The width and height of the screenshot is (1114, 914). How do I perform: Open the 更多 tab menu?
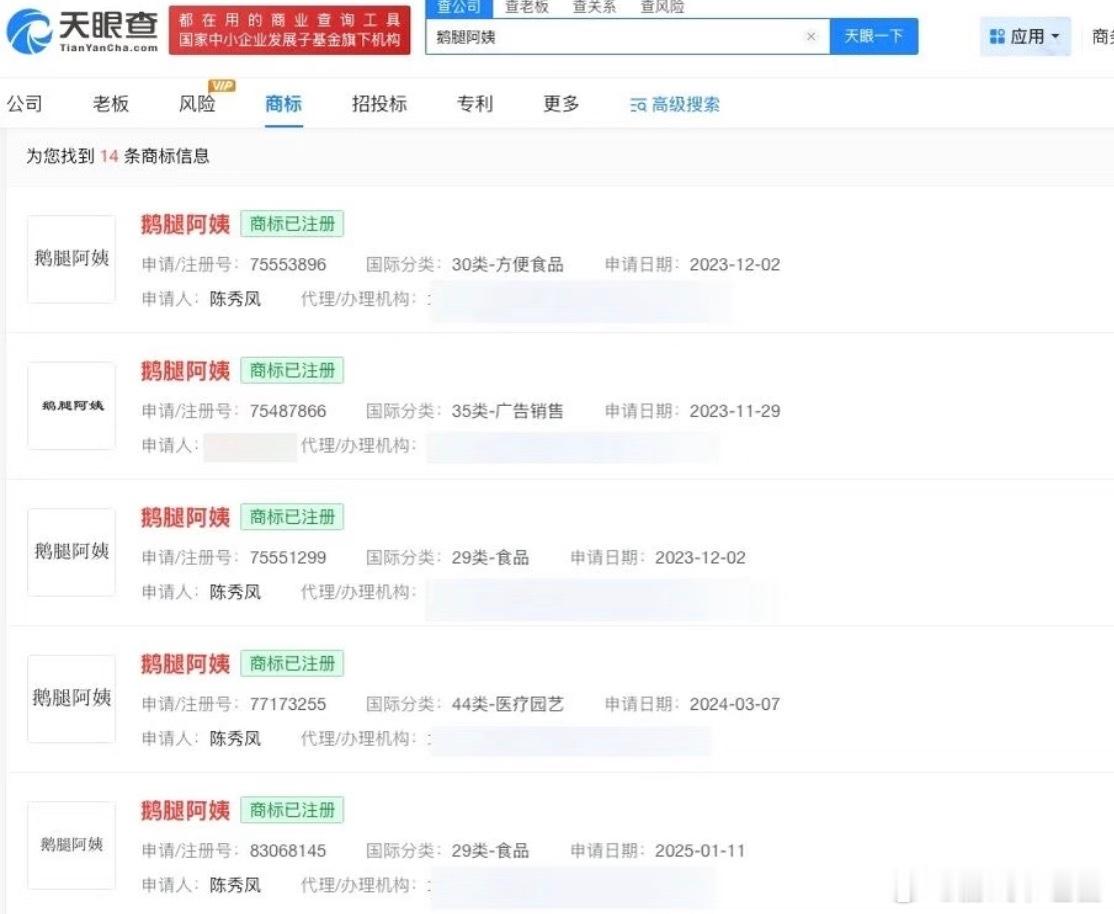[561, 104]
